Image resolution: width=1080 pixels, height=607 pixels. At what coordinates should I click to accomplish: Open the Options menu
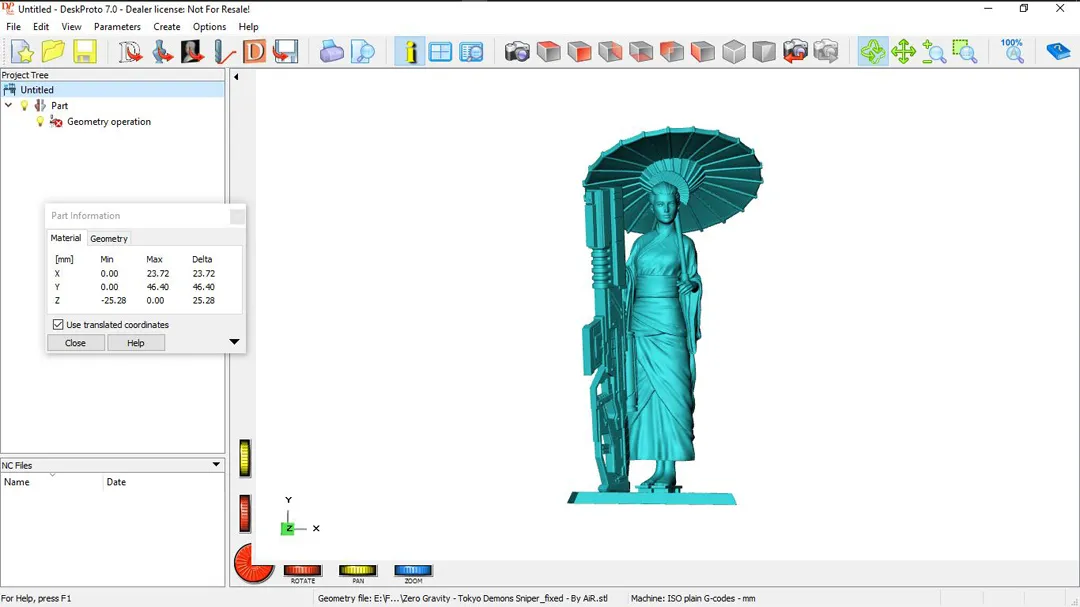coord(209,27)
